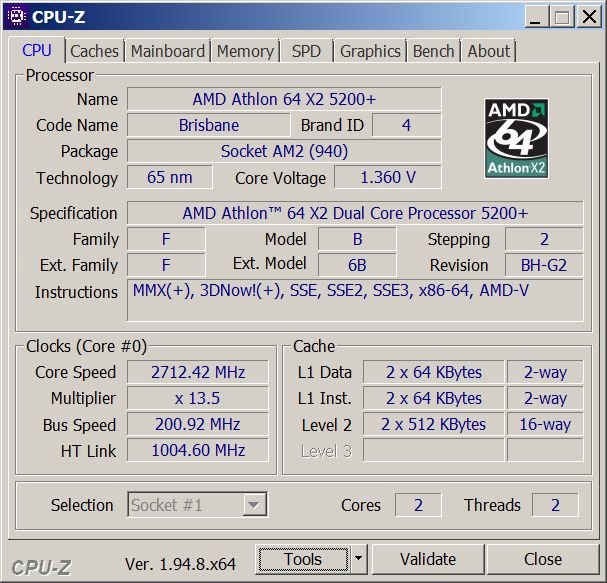The height and width of the screenshot is (583, 607).
Task: Click the Level 2 size 2 x 512 KBytes
Action: click(x=434, y=424)
